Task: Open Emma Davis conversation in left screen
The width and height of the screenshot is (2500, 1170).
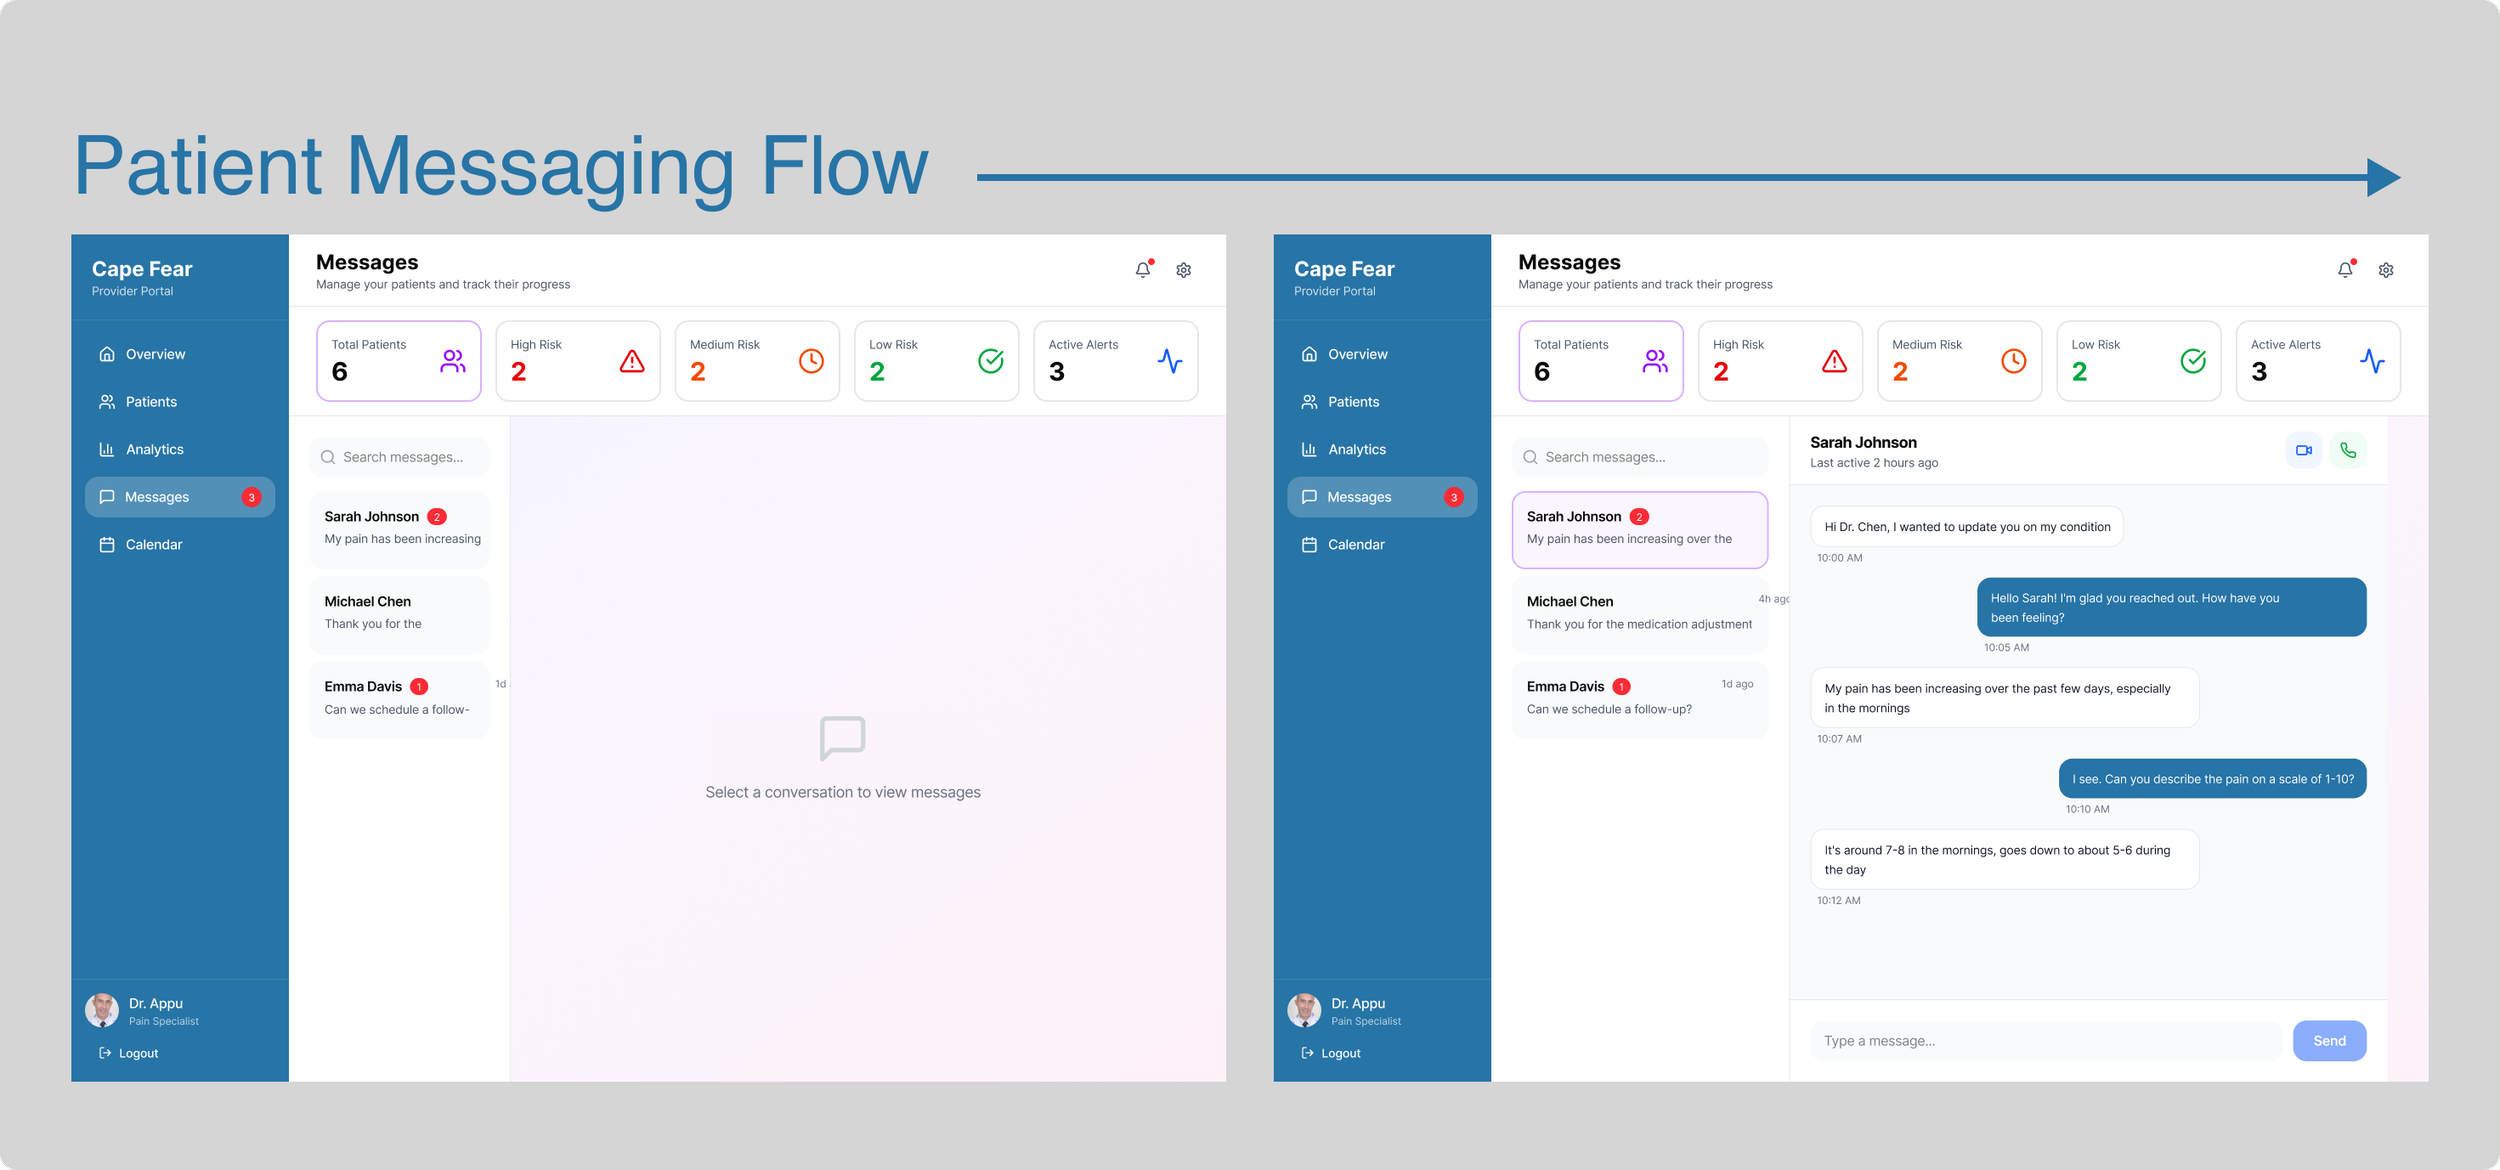Action: 399,699
